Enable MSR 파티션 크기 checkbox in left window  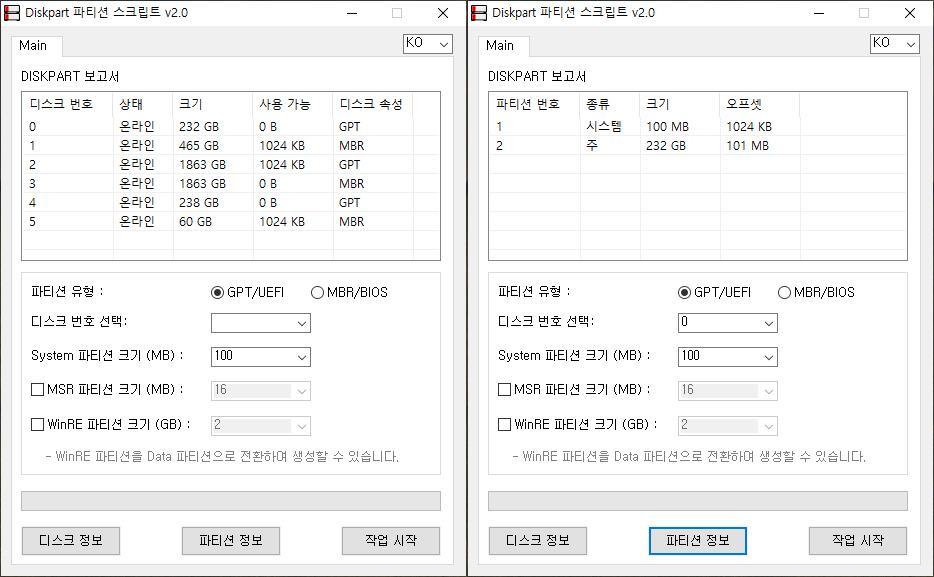37,389
